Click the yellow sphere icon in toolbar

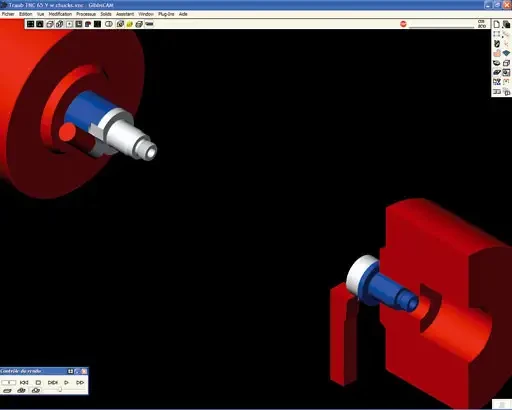[x=129, y=24]
